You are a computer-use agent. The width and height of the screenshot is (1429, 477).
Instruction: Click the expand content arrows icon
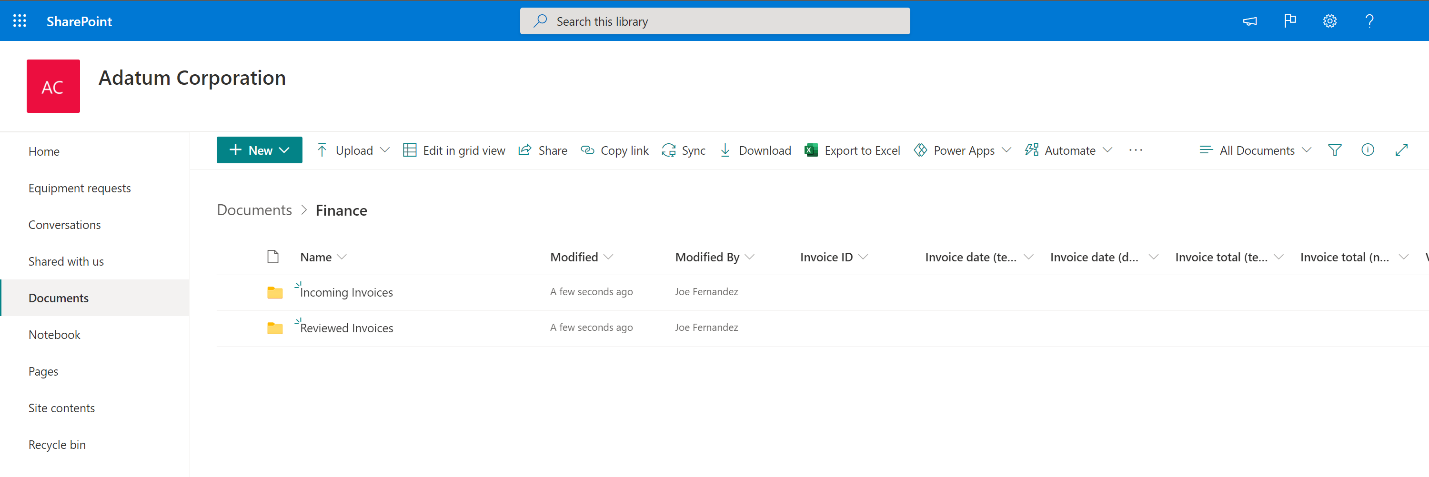tap(1402, 150)
